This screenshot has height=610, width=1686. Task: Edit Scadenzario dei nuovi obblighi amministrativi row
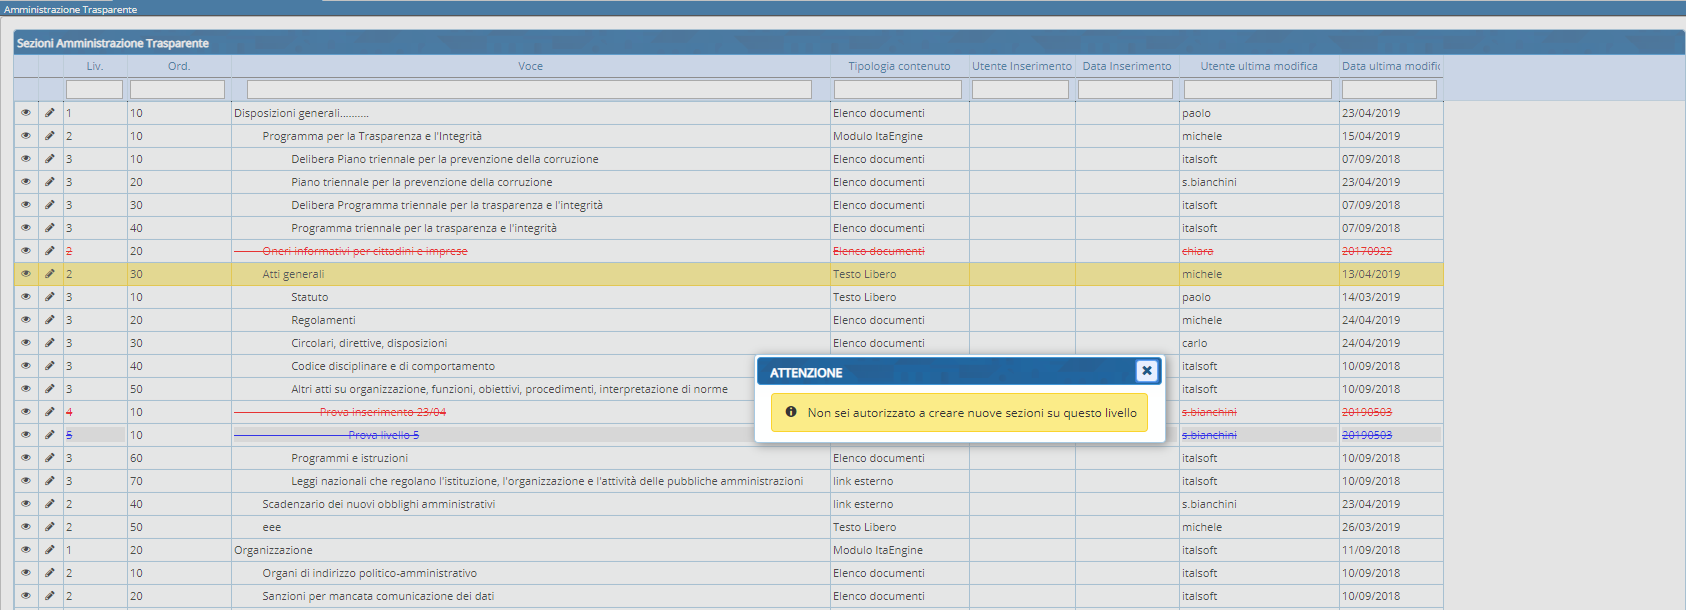pyautogui.click(x=50, y=504)
